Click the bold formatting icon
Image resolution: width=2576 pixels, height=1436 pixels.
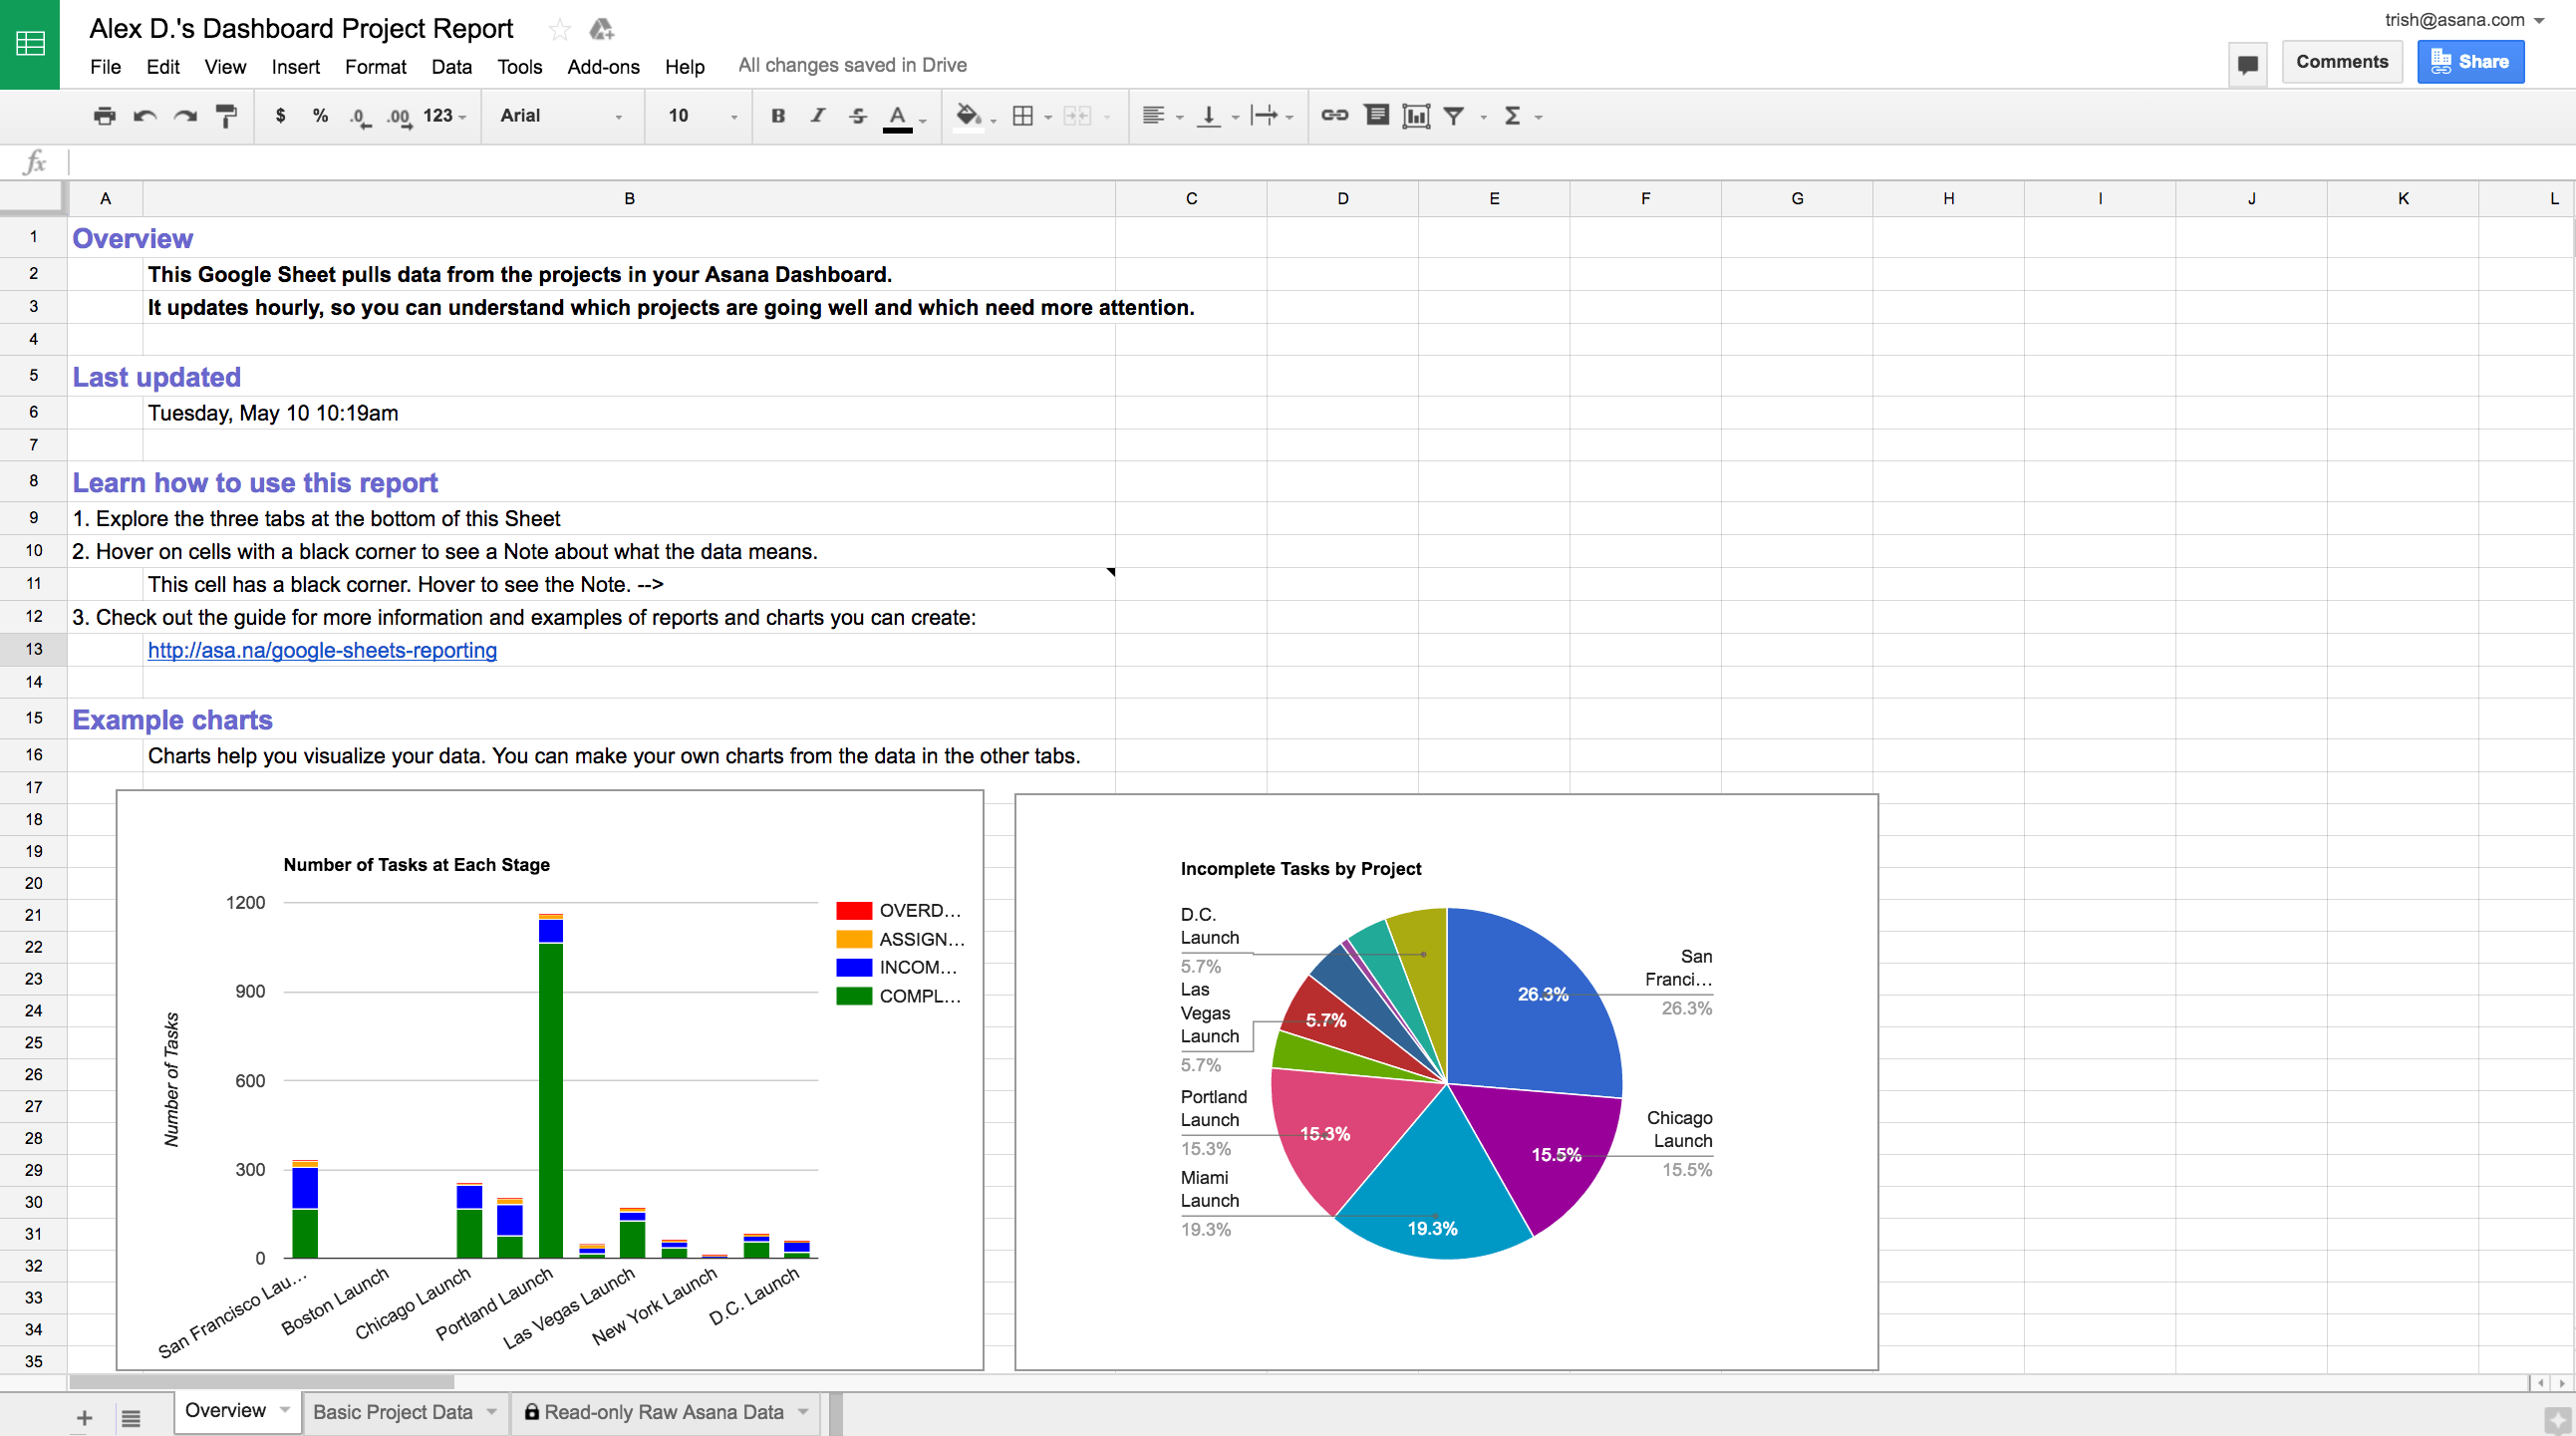point(778,115)
